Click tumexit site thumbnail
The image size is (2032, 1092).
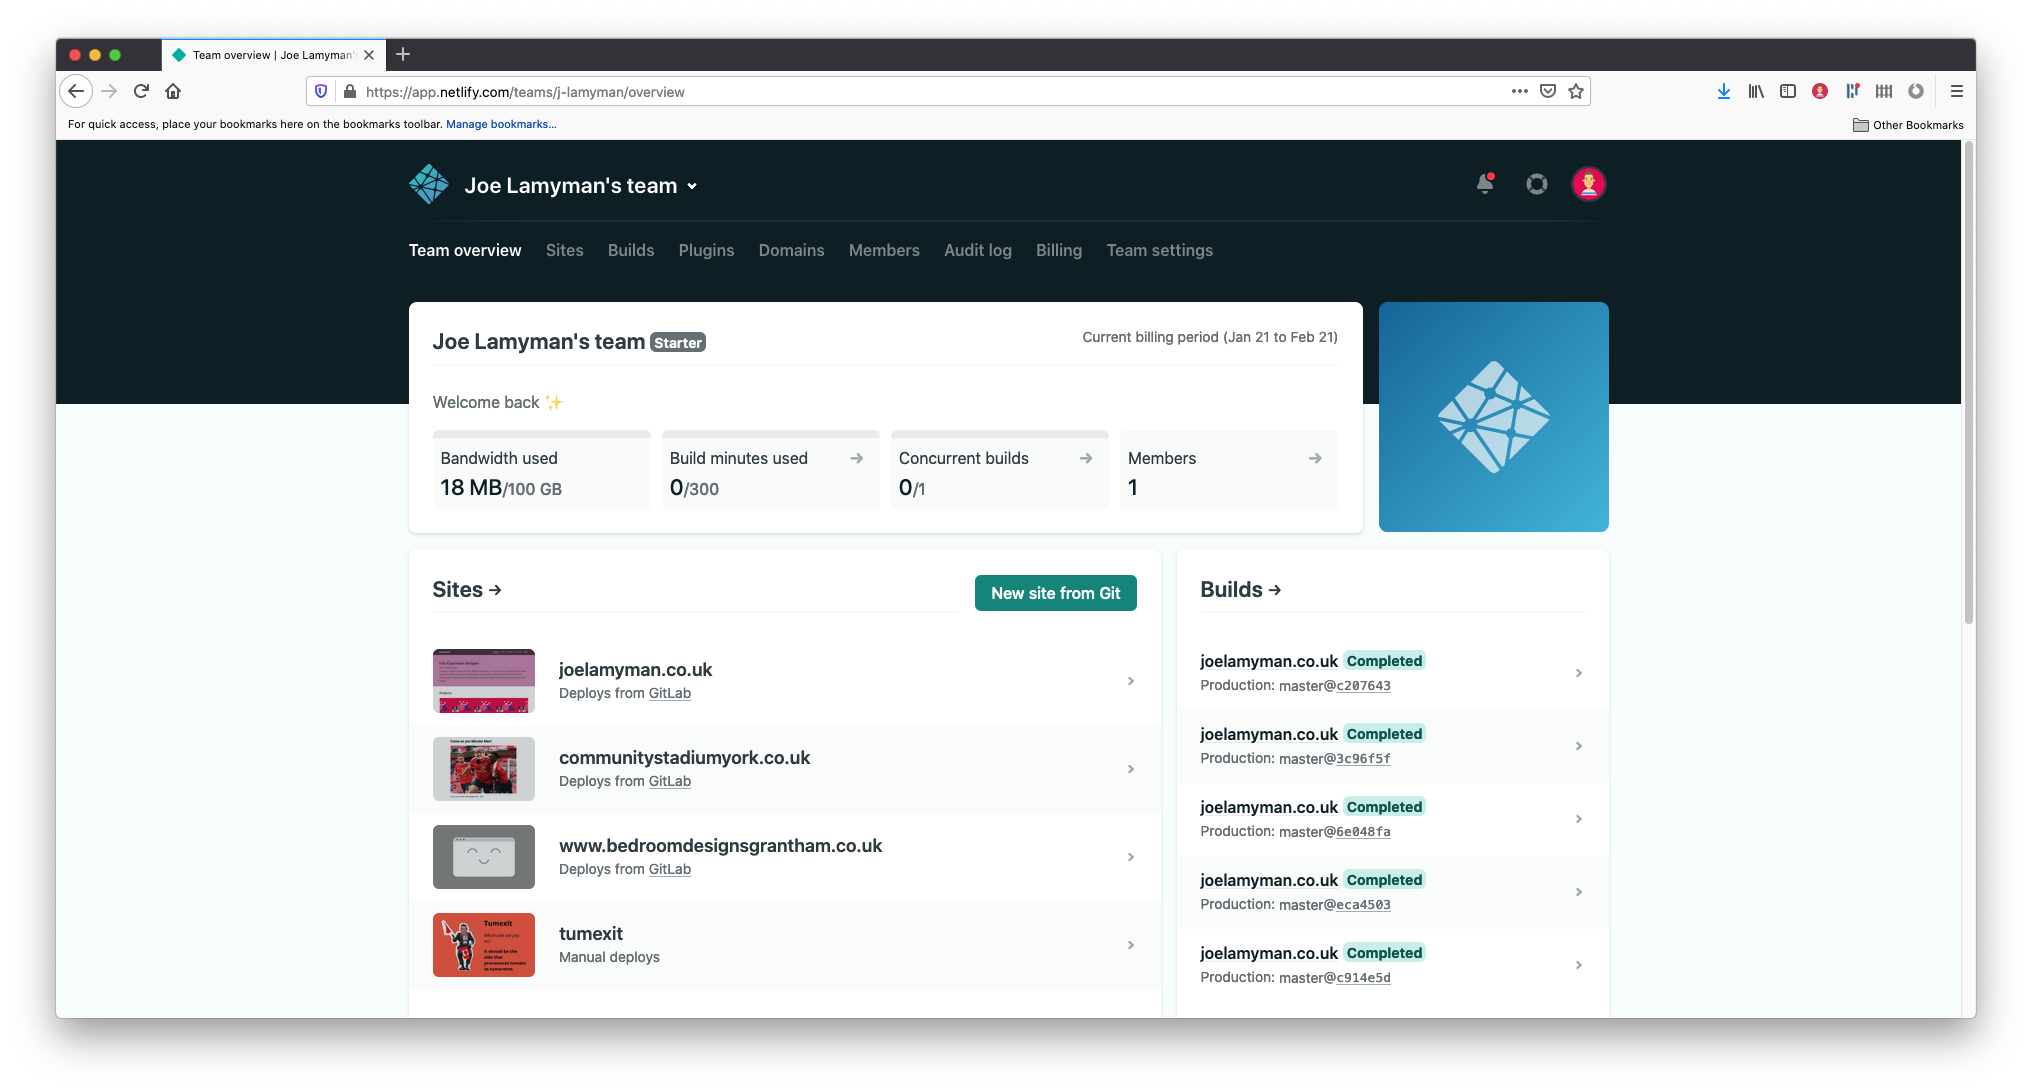click(484, 945)
